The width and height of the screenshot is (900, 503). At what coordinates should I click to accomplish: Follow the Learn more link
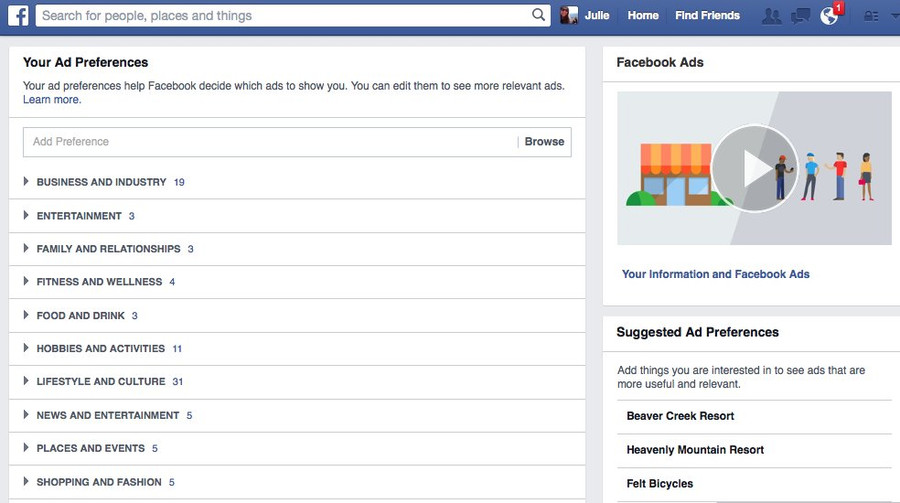click(x=52, y=100)
